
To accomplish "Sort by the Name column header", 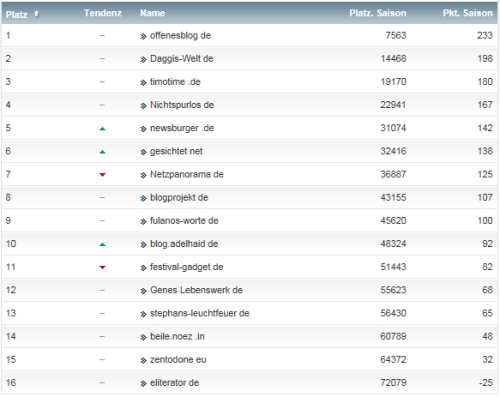I will click(152, 13).
